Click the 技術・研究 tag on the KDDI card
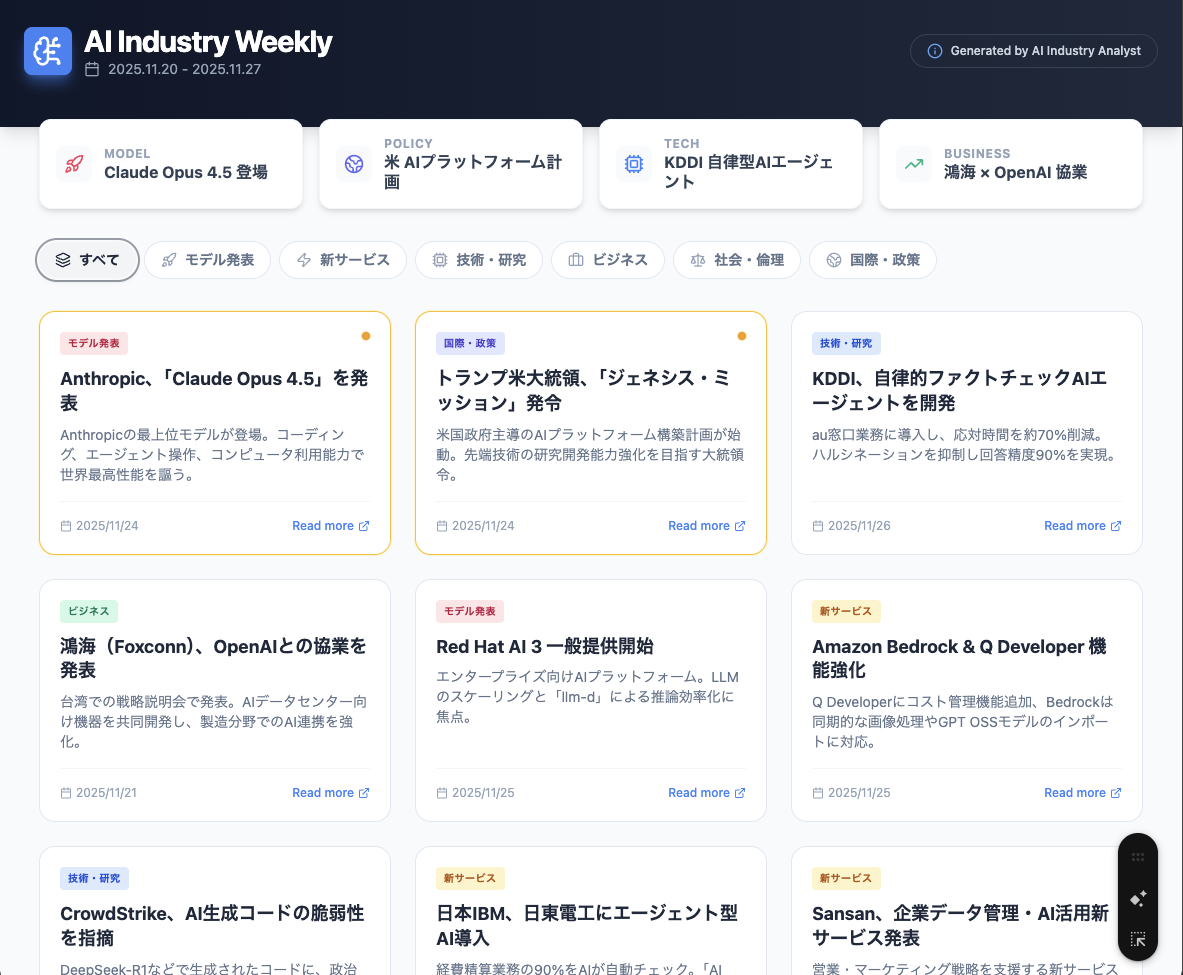Viewport: 1183px width, 975px height. (x=847, y=343)
